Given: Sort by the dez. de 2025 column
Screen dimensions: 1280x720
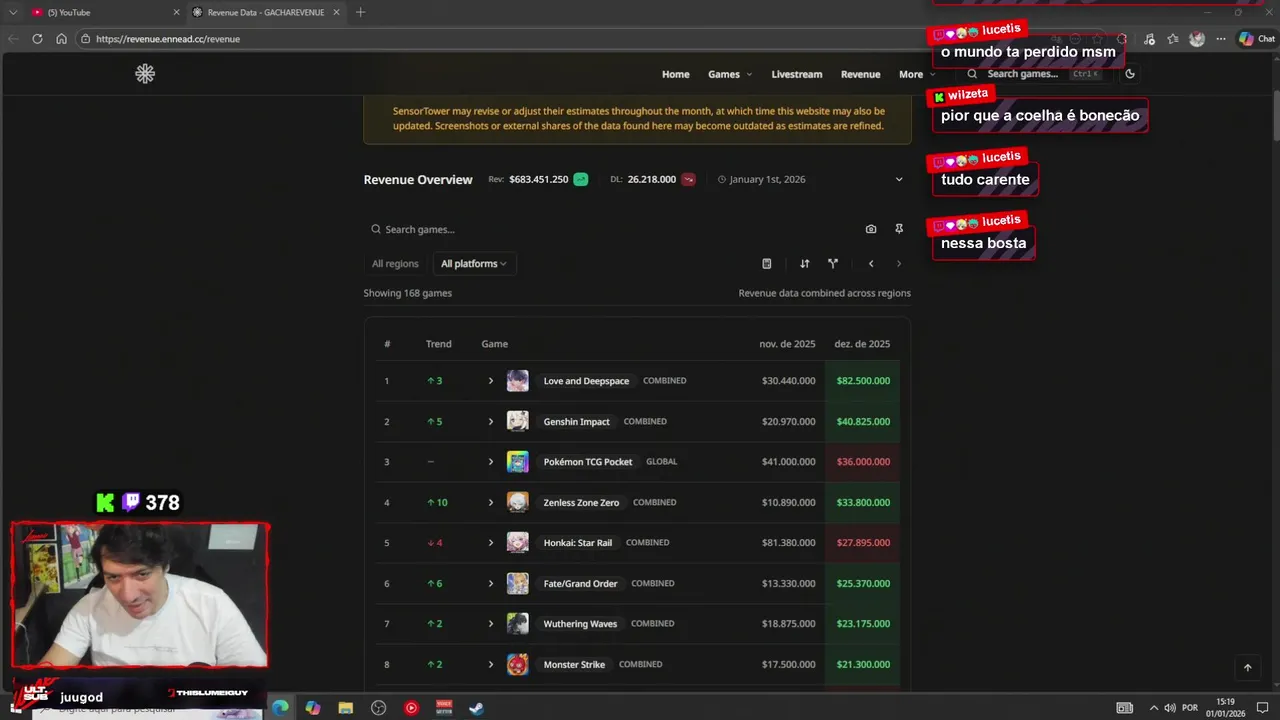Looking at the screenshot, I should (x=862, y=344).
